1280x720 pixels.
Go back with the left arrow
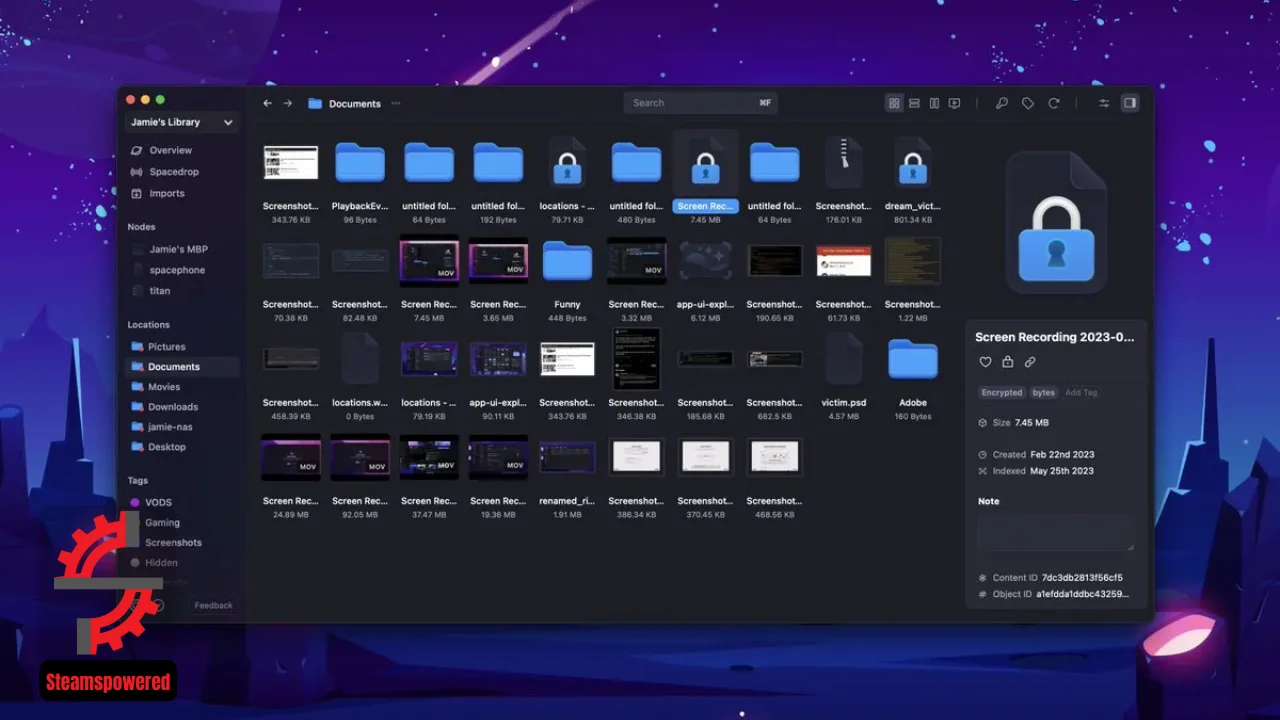[x=267, y=103]
